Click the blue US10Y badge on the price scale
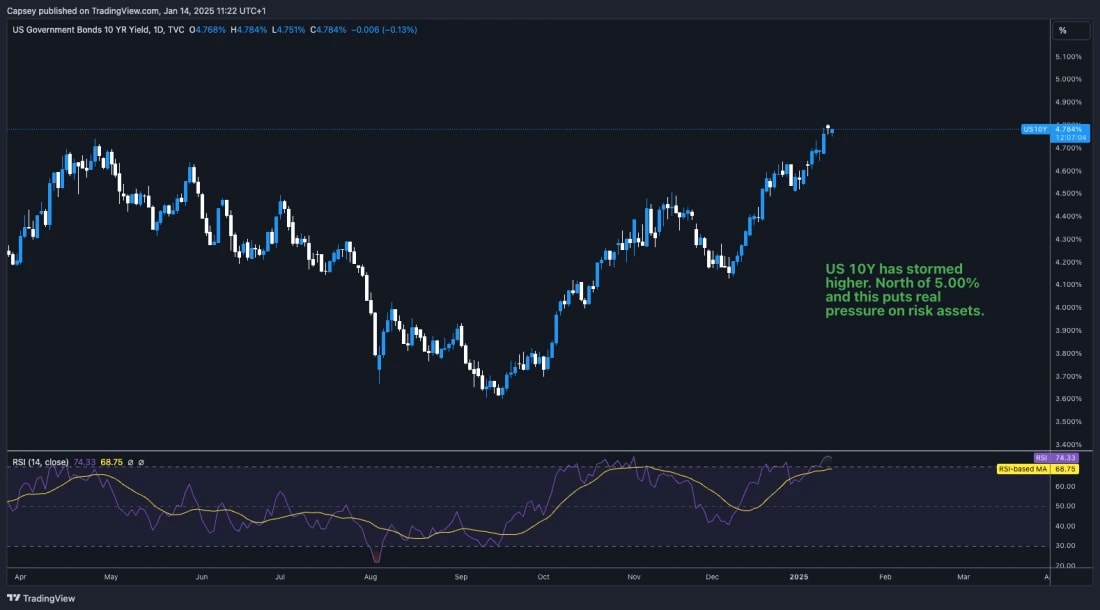1100x610 pixels. click(x=1035, y=128)
